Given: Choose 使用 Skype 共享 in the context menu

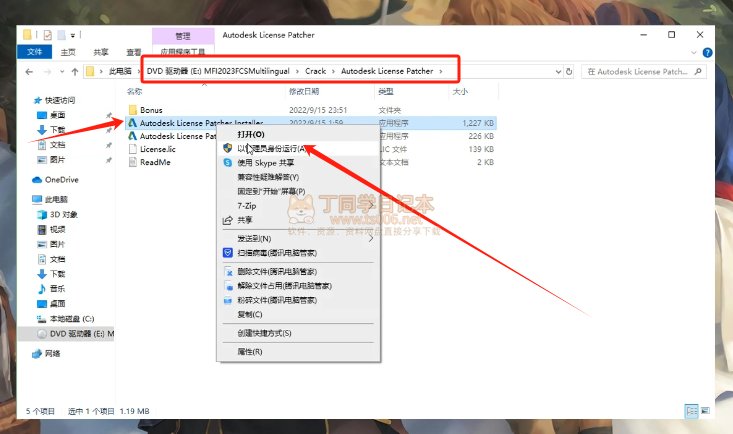Looking at the screenshot, I should [298, 163].
